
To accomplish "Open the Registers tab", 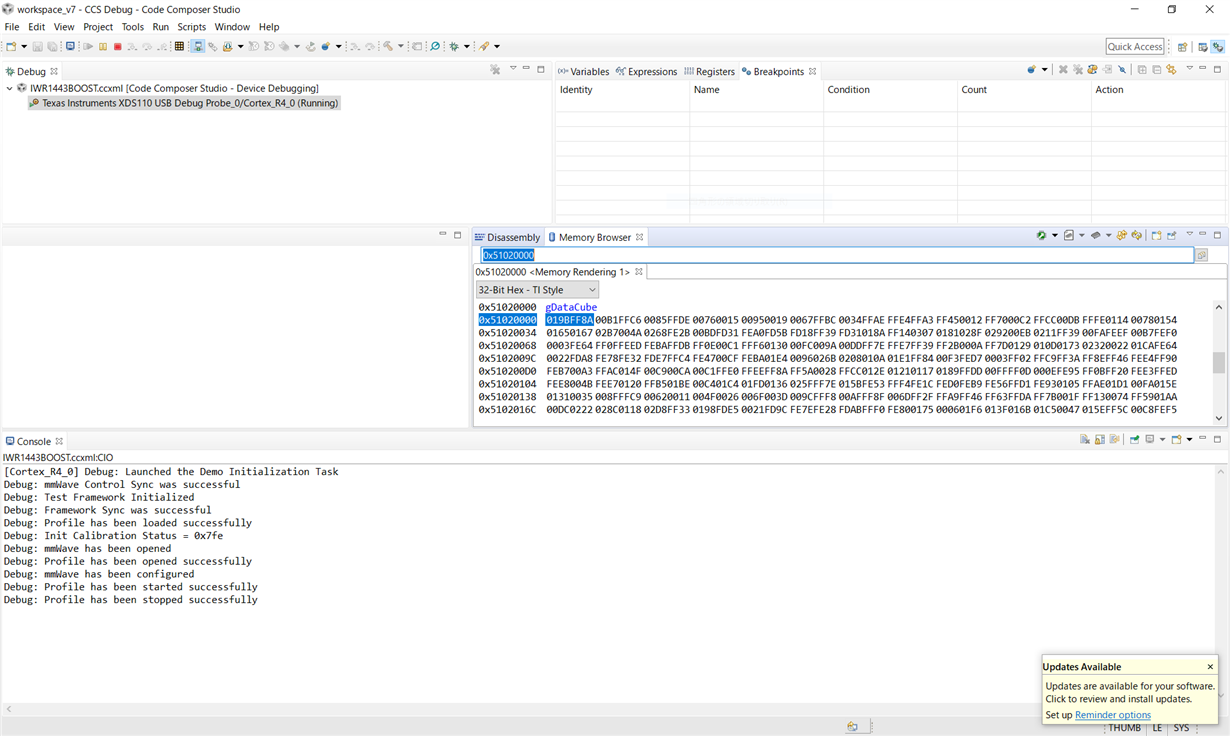I will (x=709, y=71).
